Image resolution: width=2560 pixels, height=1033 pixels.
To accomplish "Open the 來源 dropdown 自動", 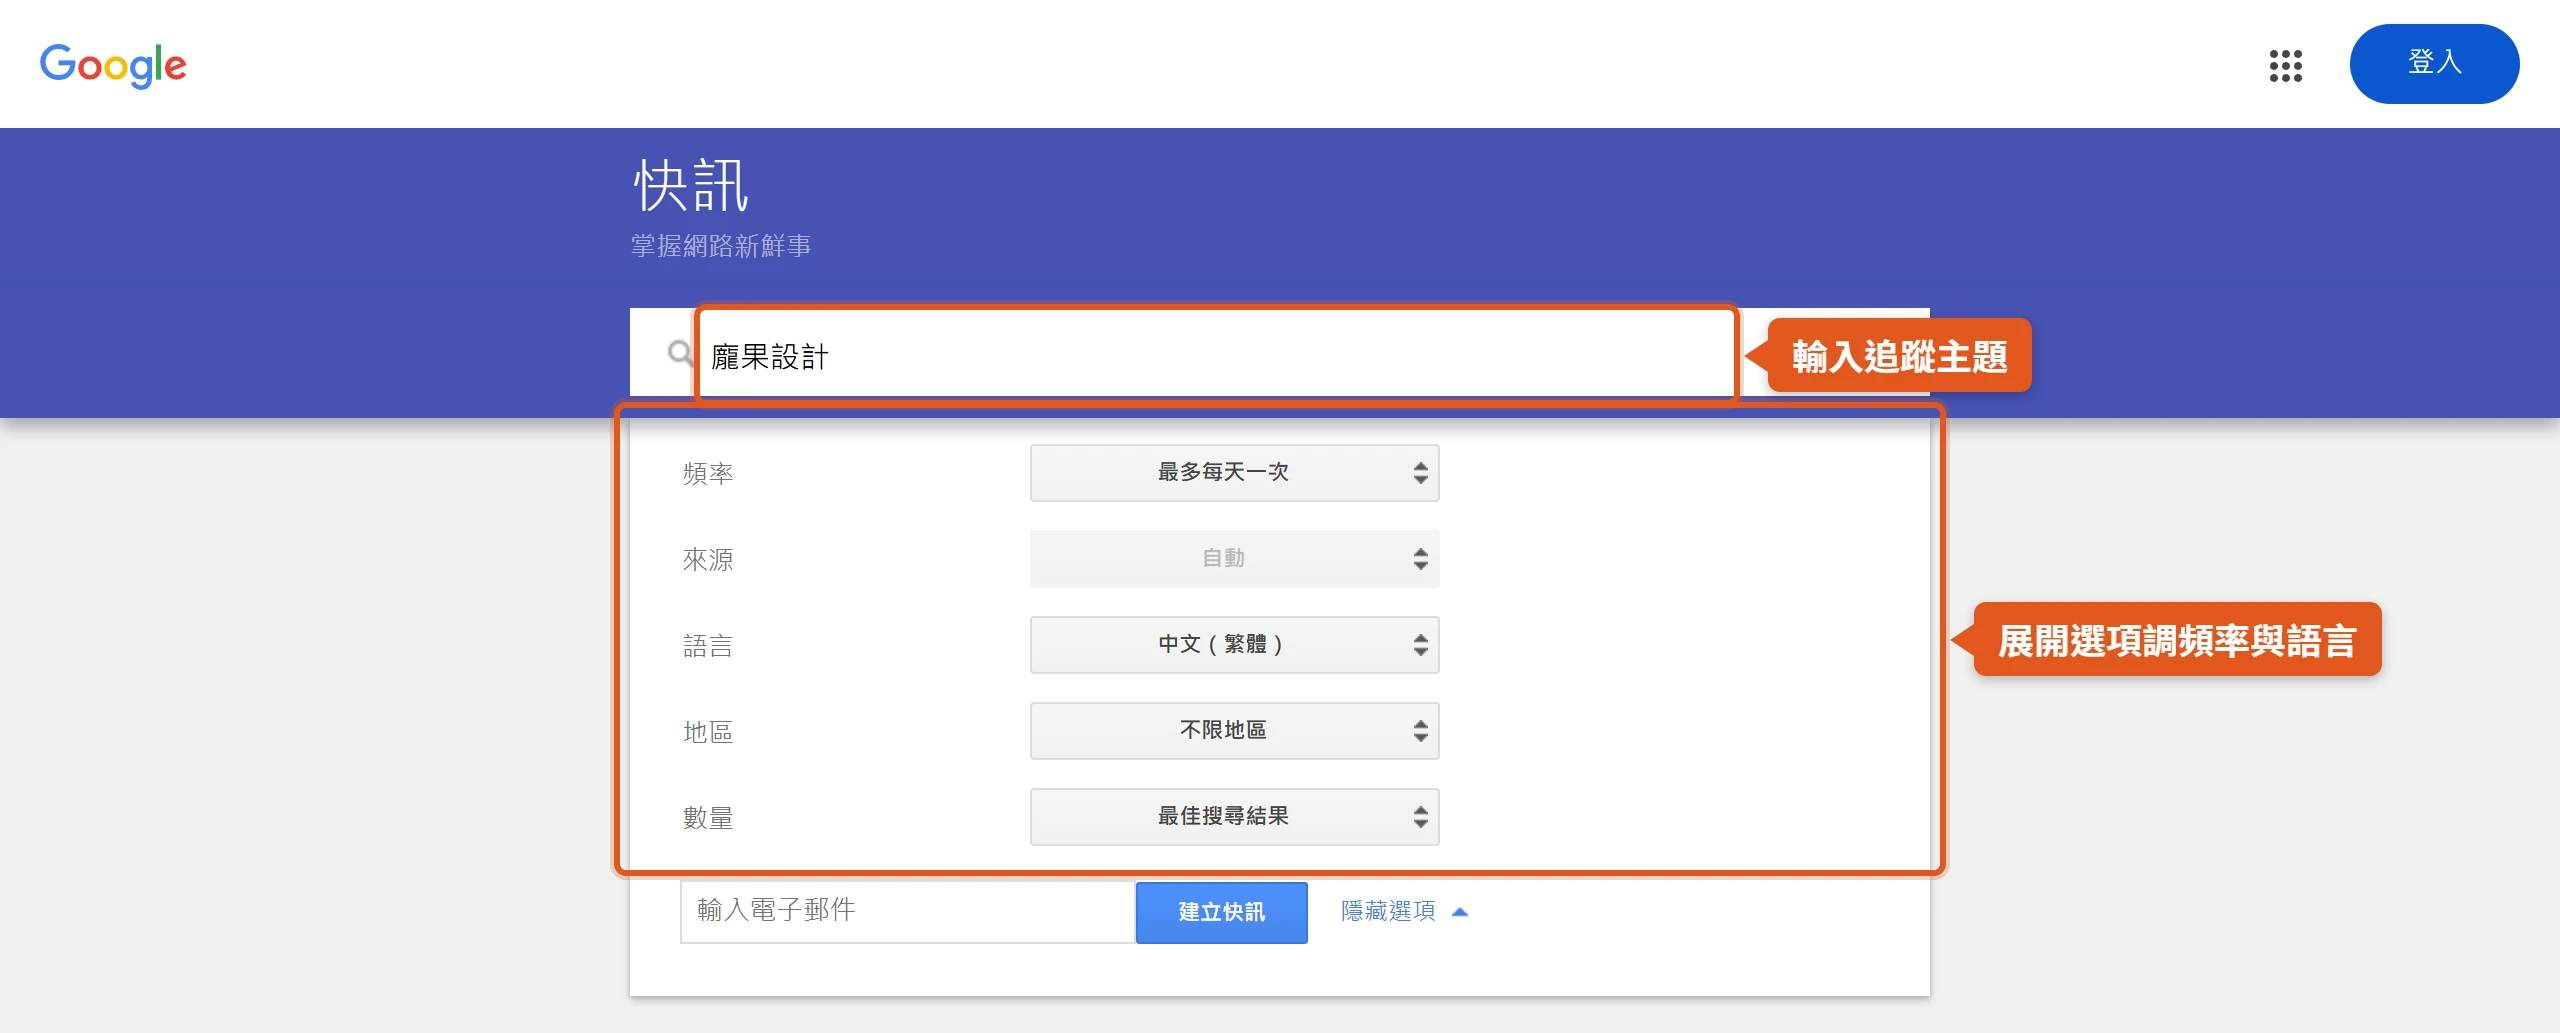I will coord(1234,559).
